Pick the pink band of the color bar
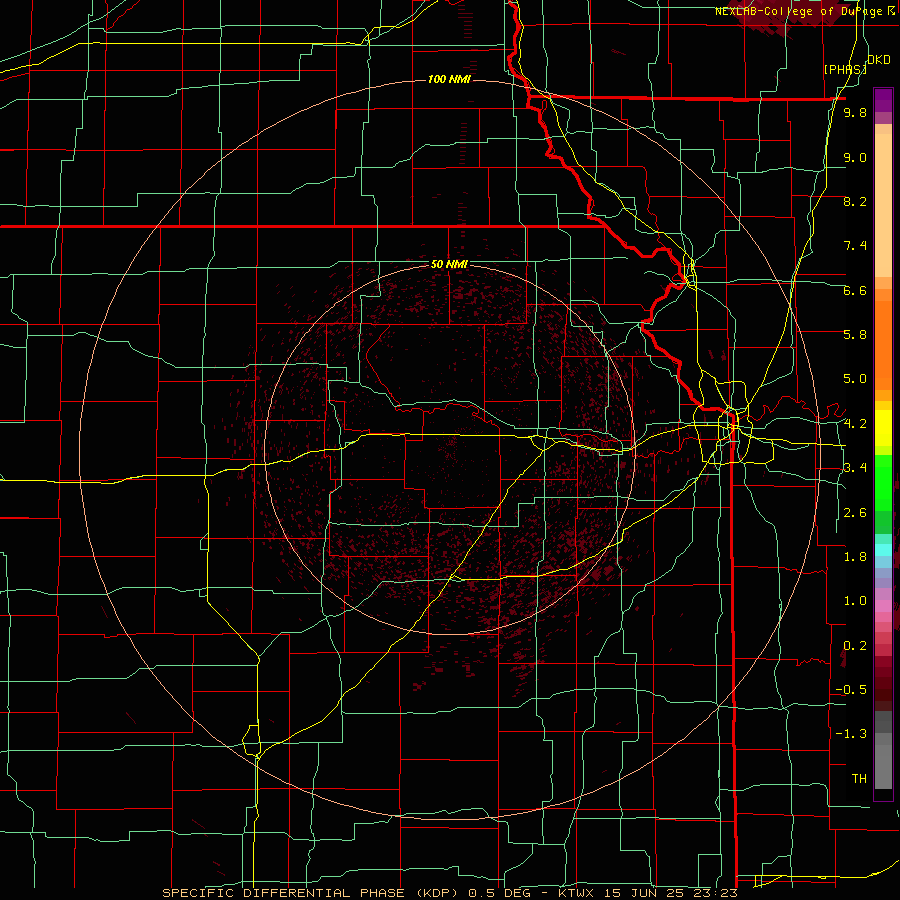This screenshot has height=900, width=900. [x=883, y=606]
